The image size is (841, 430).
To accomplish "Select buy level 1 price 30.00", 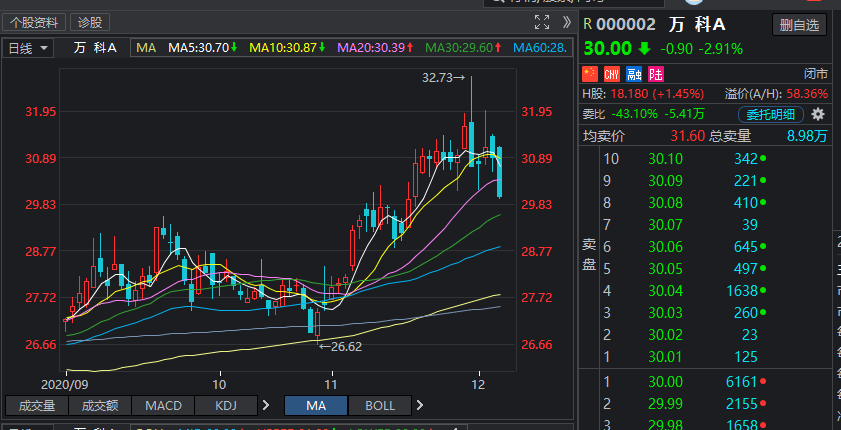I will click(666, 382).
